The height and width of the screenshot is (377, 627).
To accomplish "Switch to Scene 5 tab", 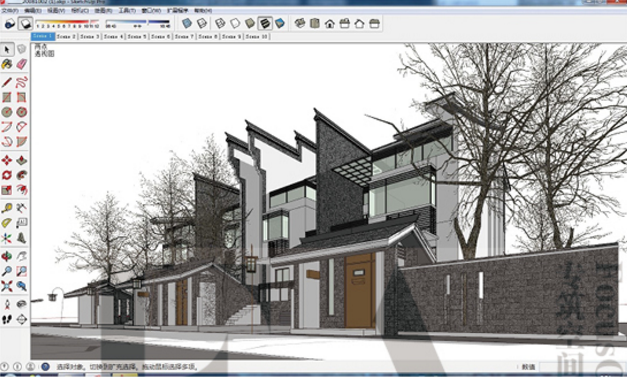I will pos(137,36).
